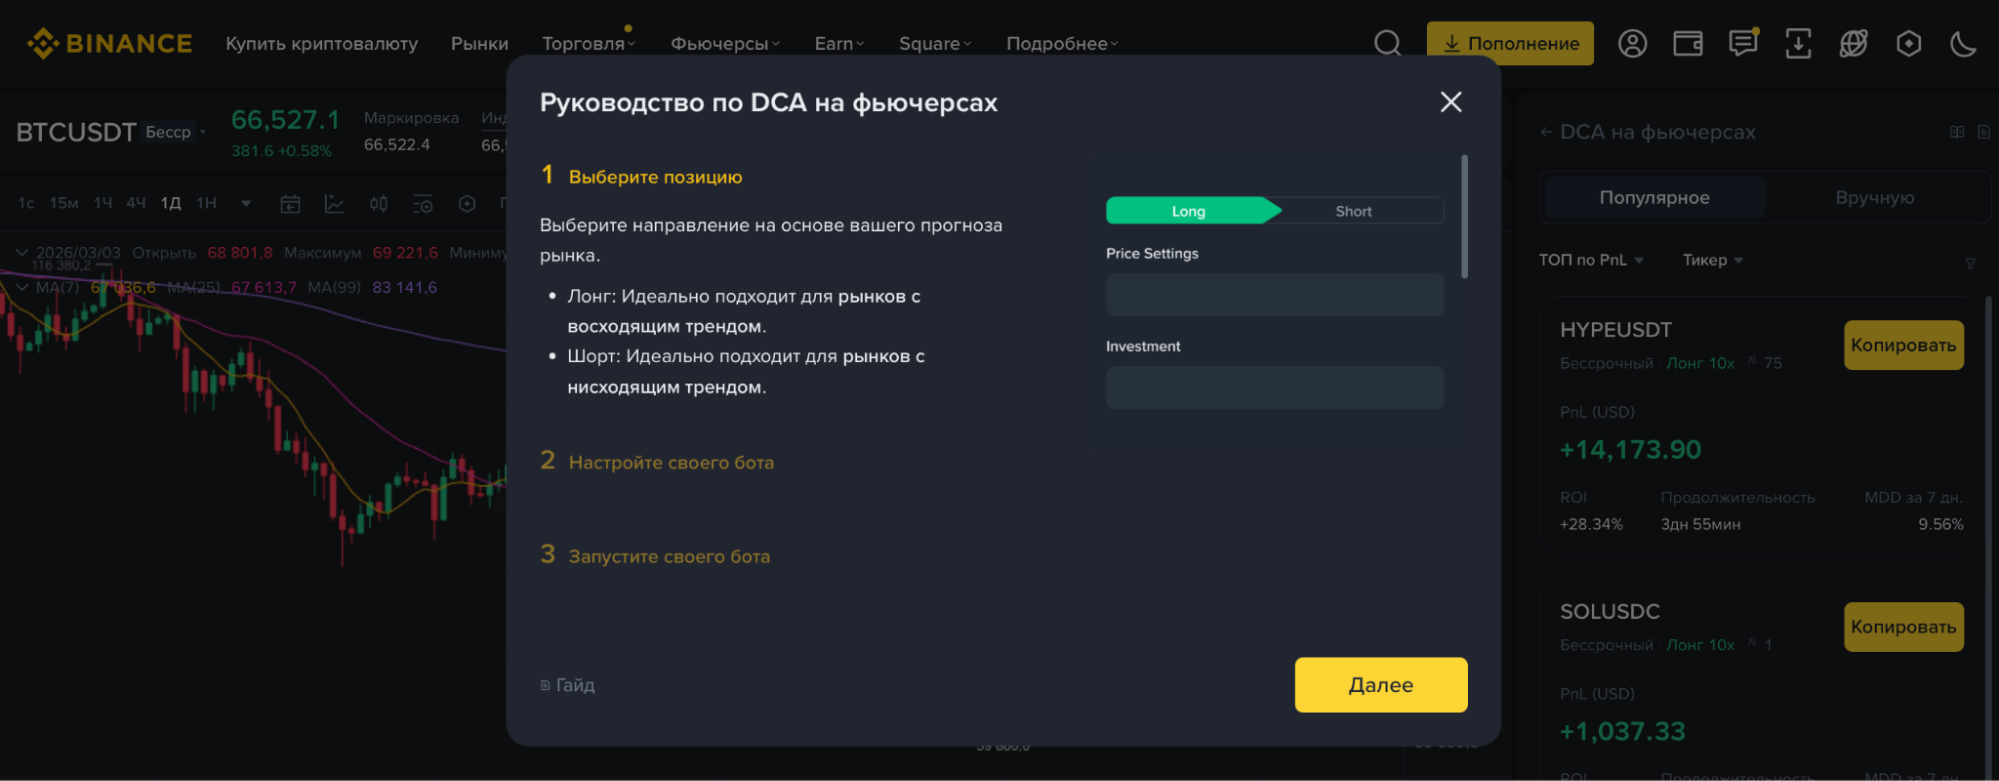The image size is (1999, 781).
Task: Open the user profile icon
Action: [x=1632, y=44]
